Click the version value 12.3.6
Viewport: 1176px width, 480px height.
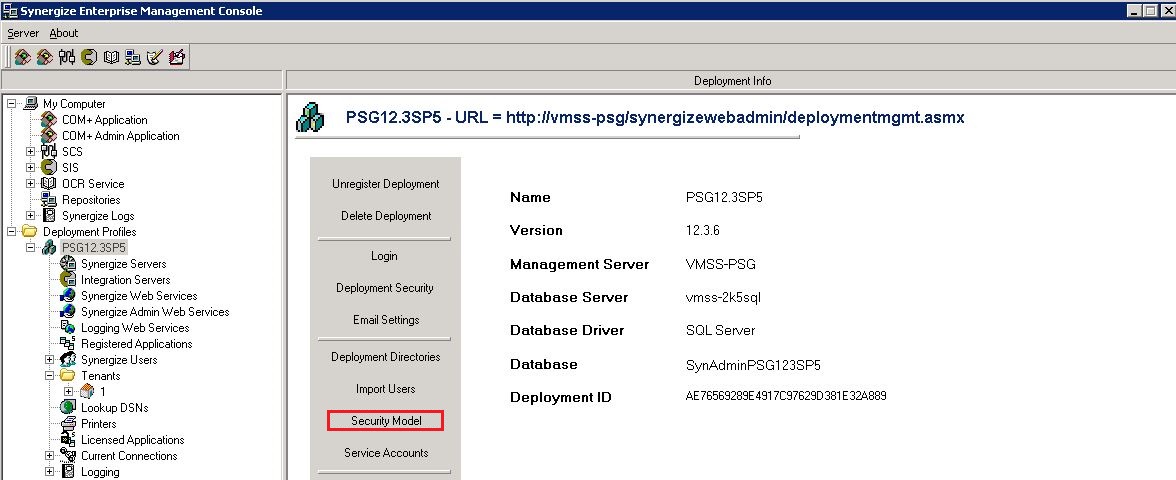coord(702,230)
